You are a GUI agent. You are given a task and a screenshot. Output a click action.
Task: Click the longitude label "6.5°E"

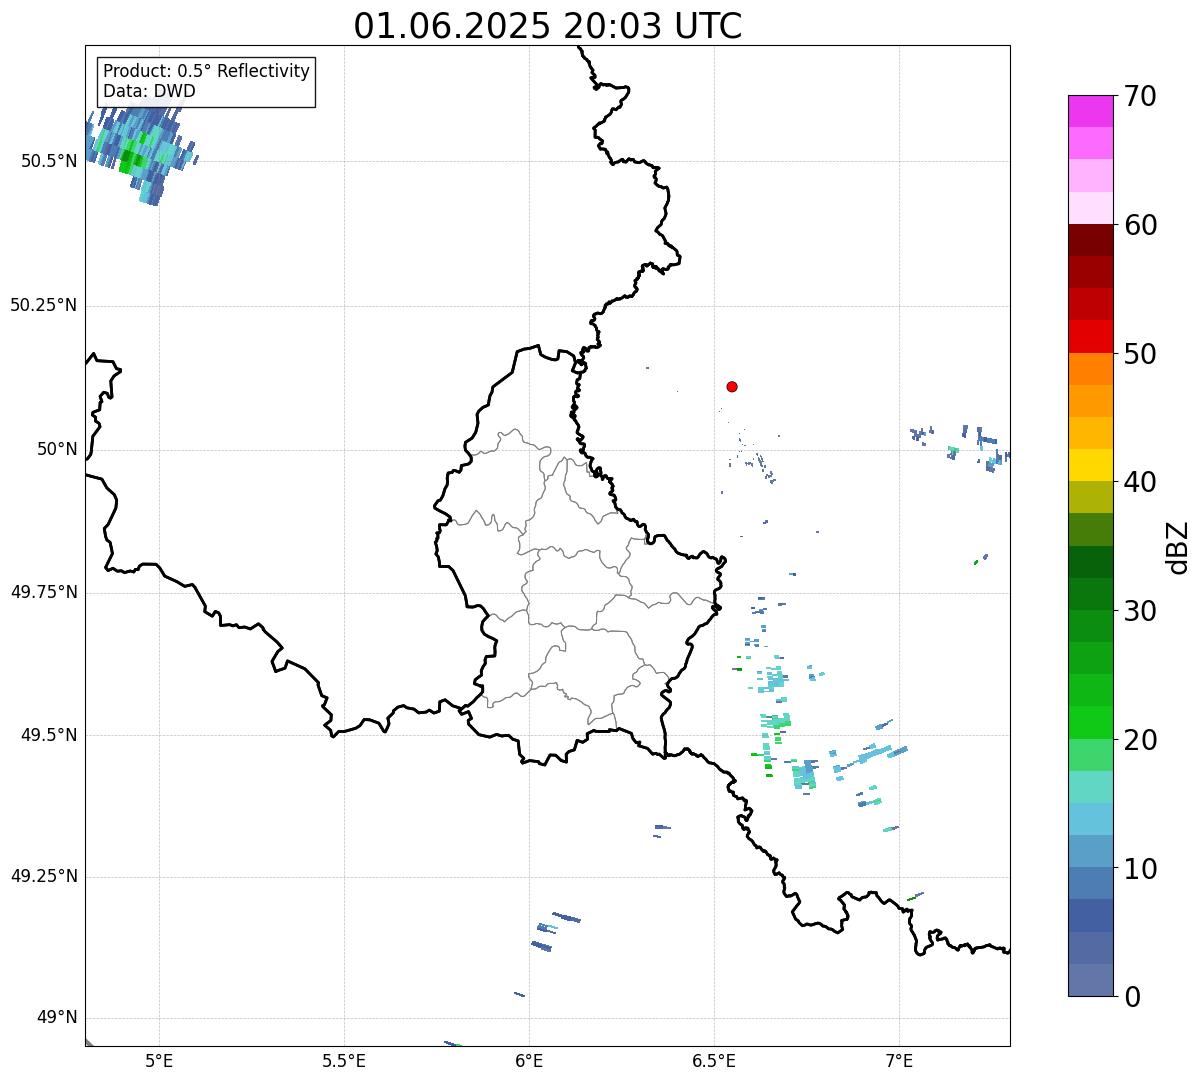click(714, 1061)
